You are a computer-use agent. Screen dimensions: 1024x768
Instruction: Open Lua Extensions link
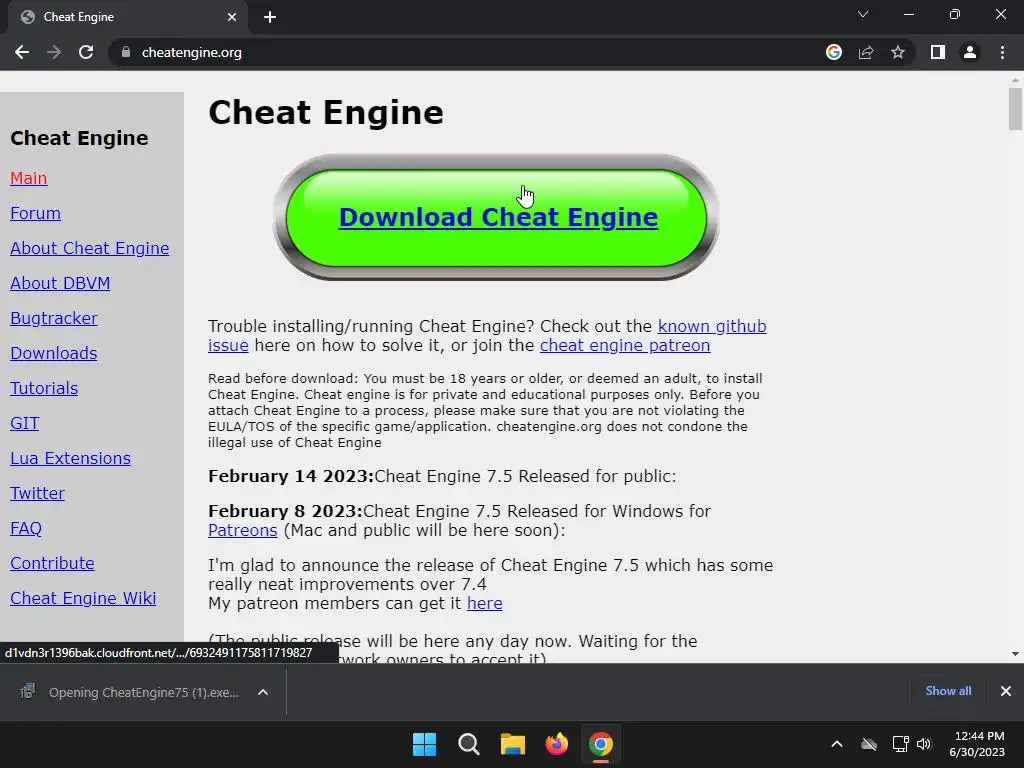tap(71, 458)
